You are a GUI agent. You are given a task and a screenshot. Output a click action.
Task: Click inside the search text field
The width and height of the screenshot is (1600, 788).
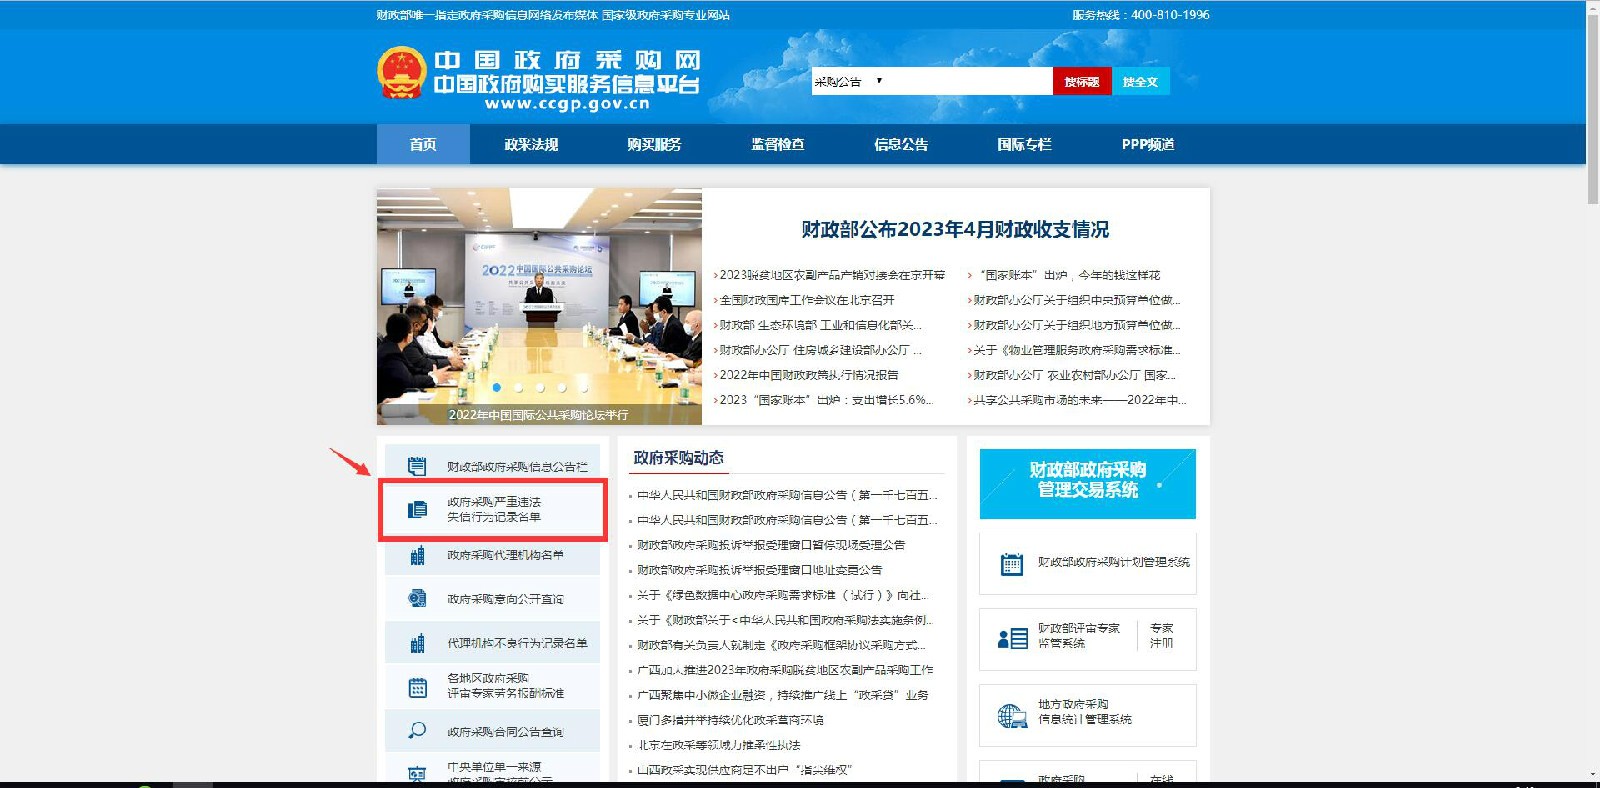coord(965,81)
